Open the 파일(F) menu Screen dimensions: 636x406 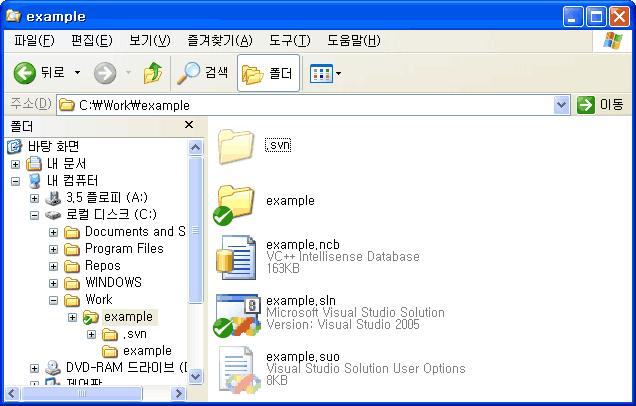pyautogui.click(x=34, y=41)
